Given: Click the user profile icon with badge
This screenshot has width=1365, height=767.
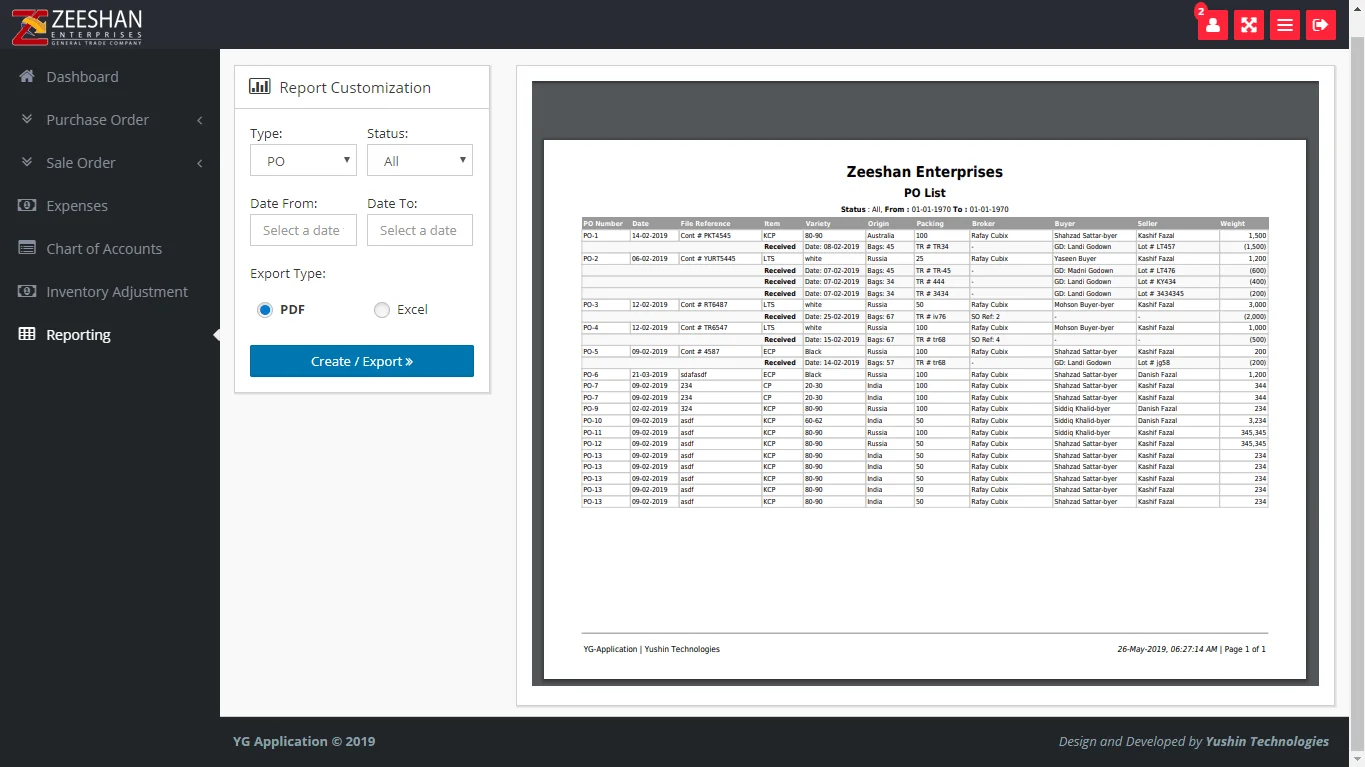Looking at the screenshot, I should pyautogui.click(x=1212, y=25).
